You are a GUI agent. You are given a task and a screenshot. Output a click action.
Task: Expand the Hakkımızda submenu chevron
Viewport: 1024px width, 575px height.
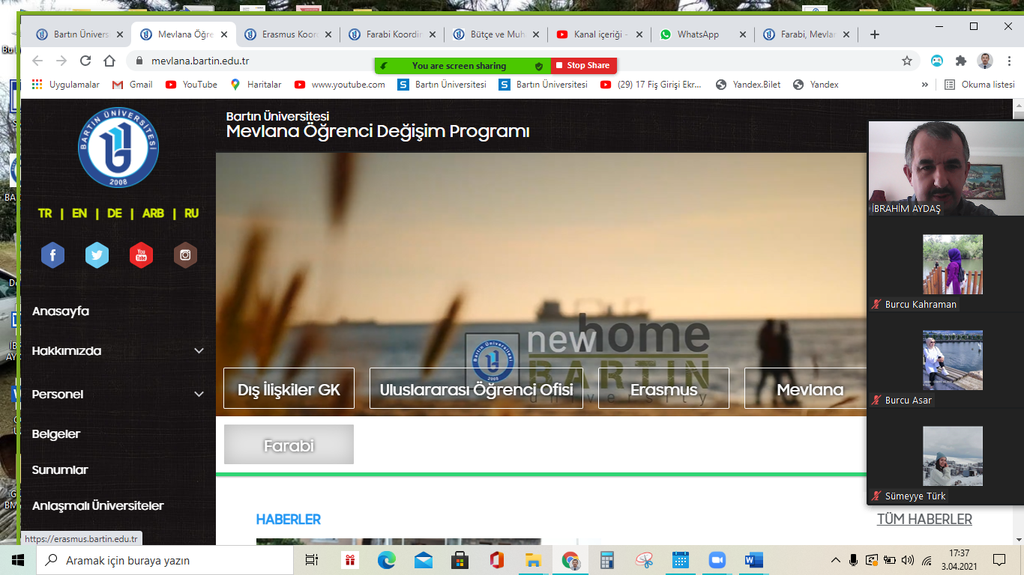(199, 351)
